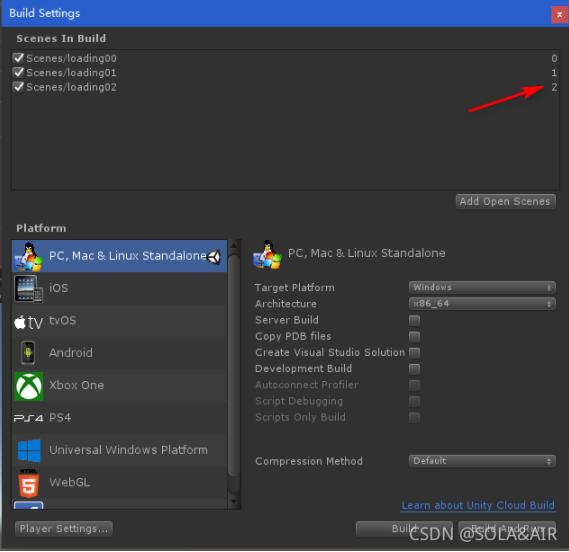The image size is (569, 552).
Task: Click the platform list vertical scrollbar
Action: pyautogui.click(x=234, y=374)
